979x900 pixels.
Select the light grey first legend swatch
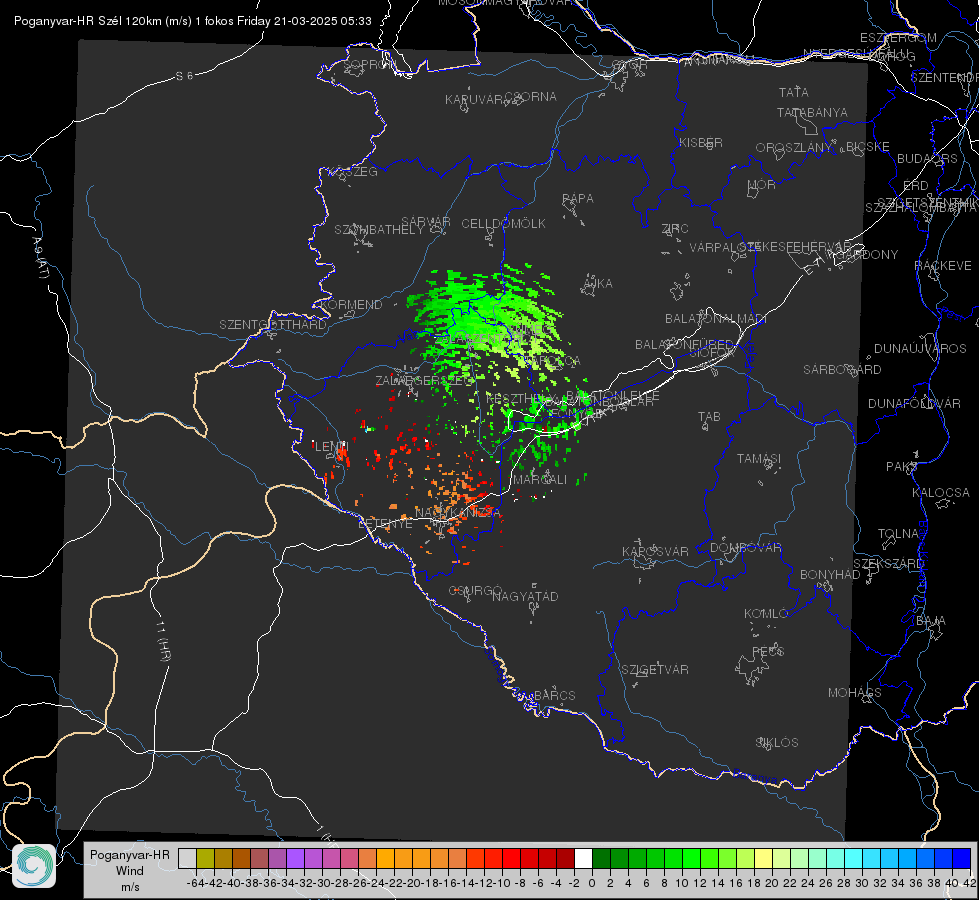(187, 858)
